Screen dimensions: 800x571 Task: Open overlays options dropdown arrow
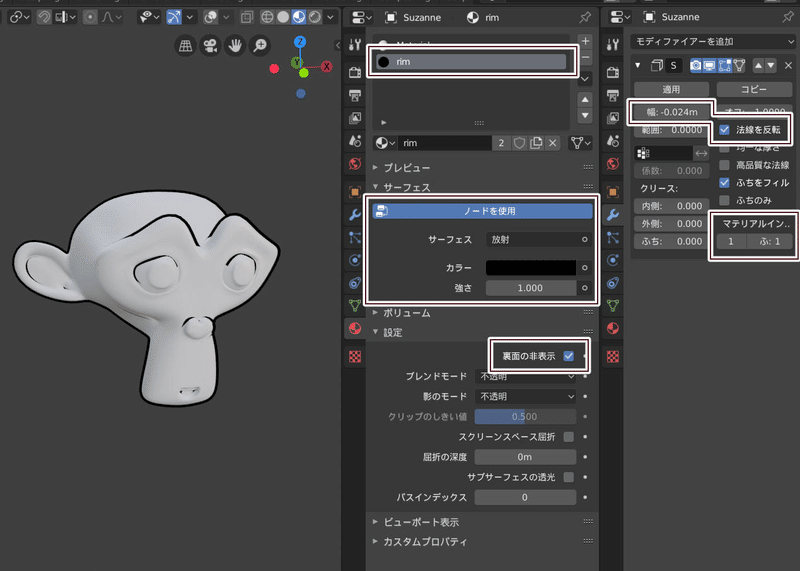(x=226, y=17)
